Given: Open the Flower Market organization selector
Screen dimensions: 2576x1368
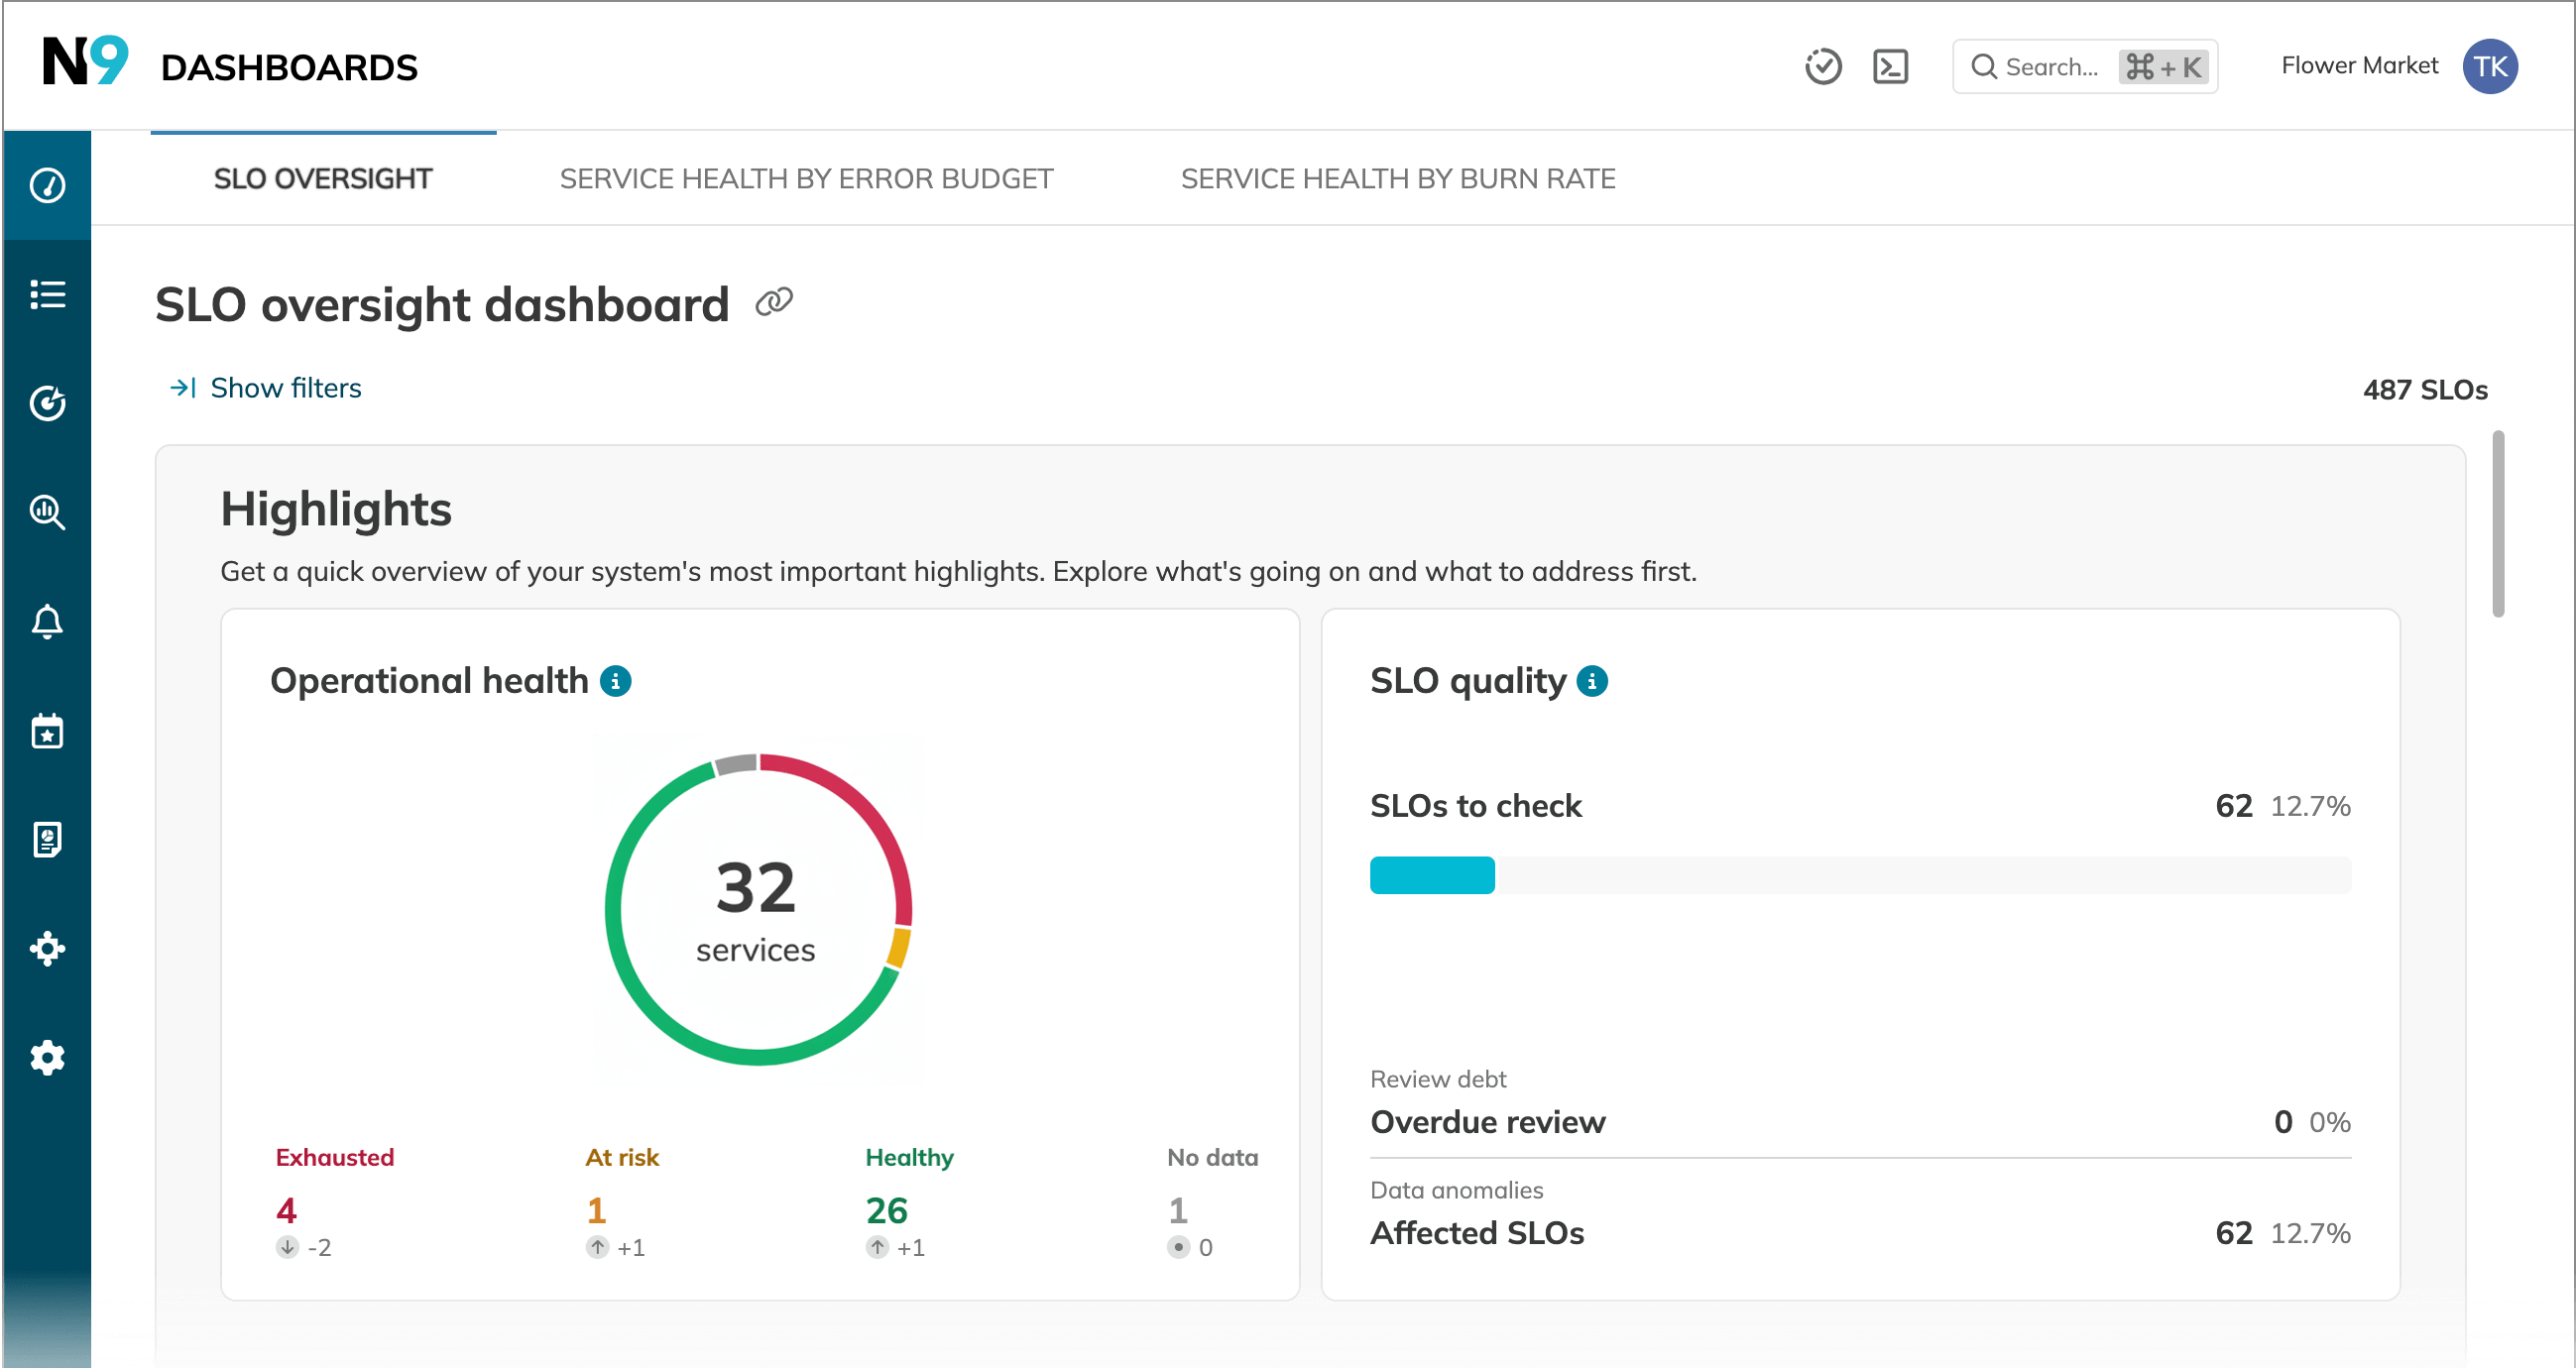Looking at the screenshot, I should 2360,66.
